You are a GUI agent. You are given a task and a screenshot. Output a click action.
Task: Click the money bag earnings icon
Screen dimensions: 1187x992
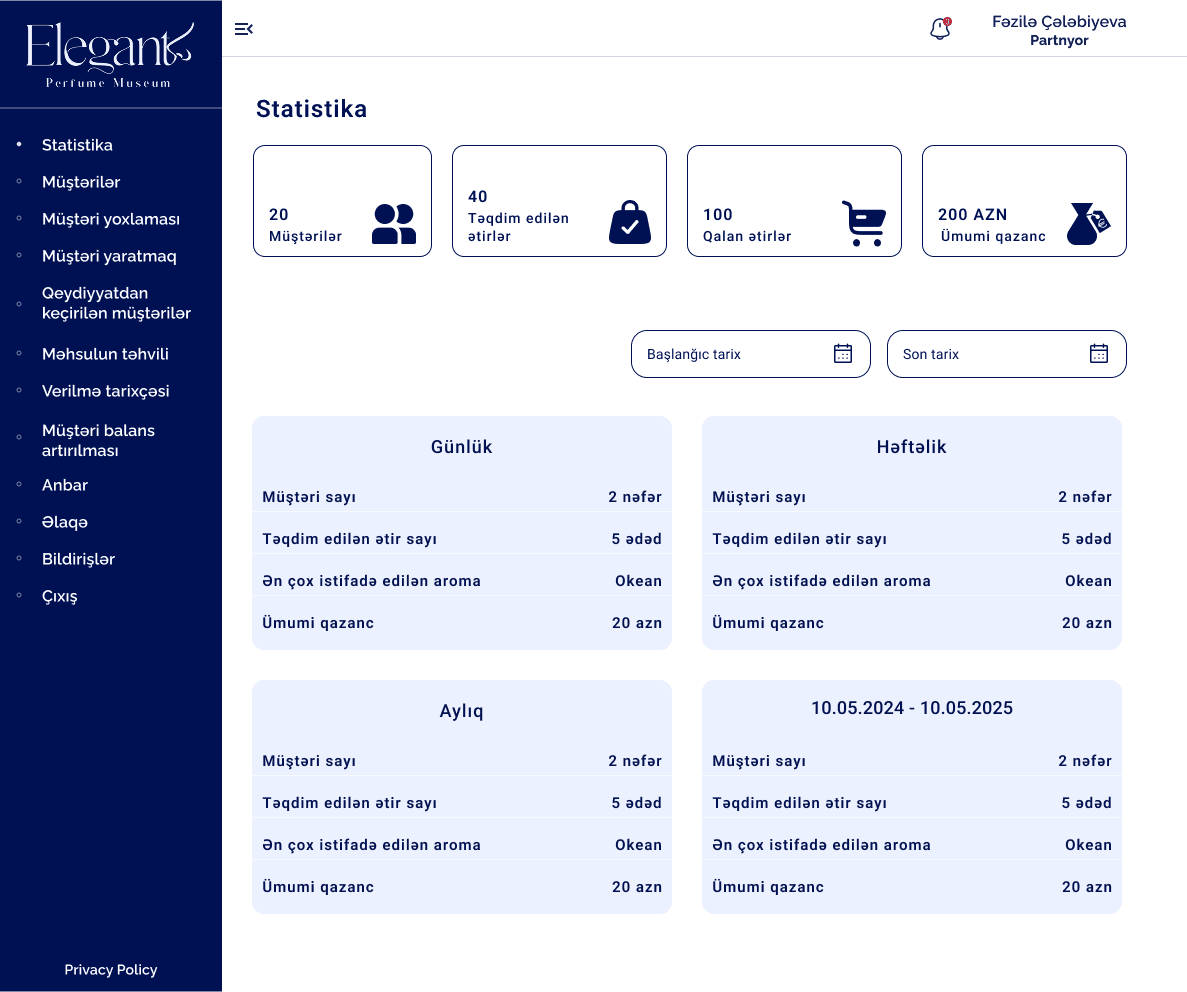click(x=1088, y=223)
